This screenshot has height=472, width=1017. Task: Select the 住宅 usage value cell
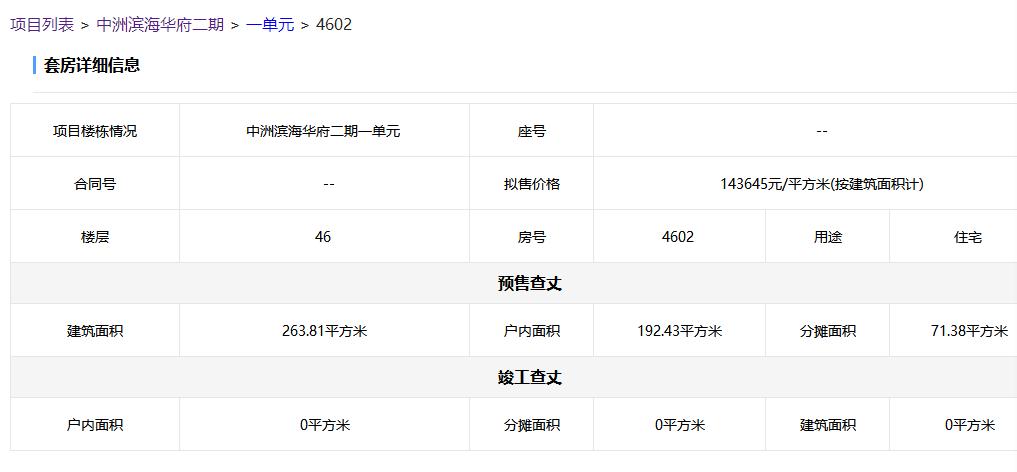(x=967, y=237)
